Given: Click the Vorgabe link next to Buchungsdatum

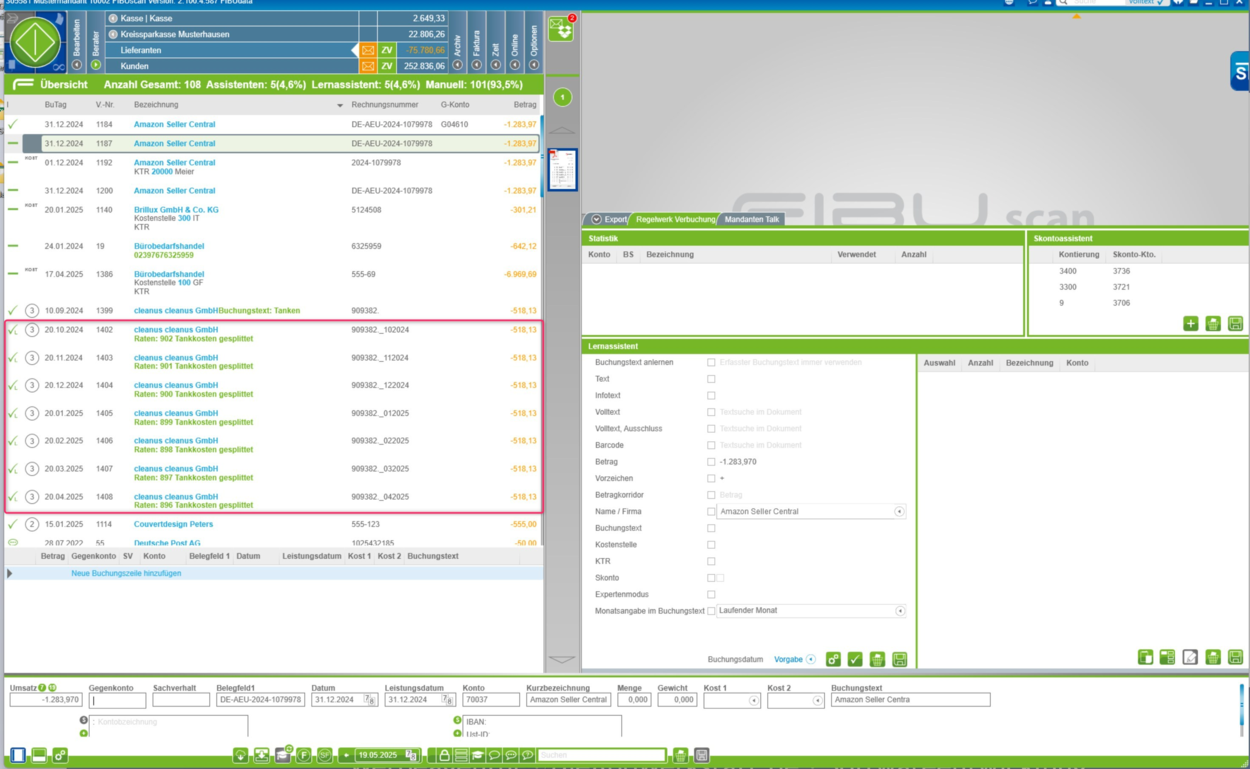Looking at the screenshot, I should tap(788, 660).
